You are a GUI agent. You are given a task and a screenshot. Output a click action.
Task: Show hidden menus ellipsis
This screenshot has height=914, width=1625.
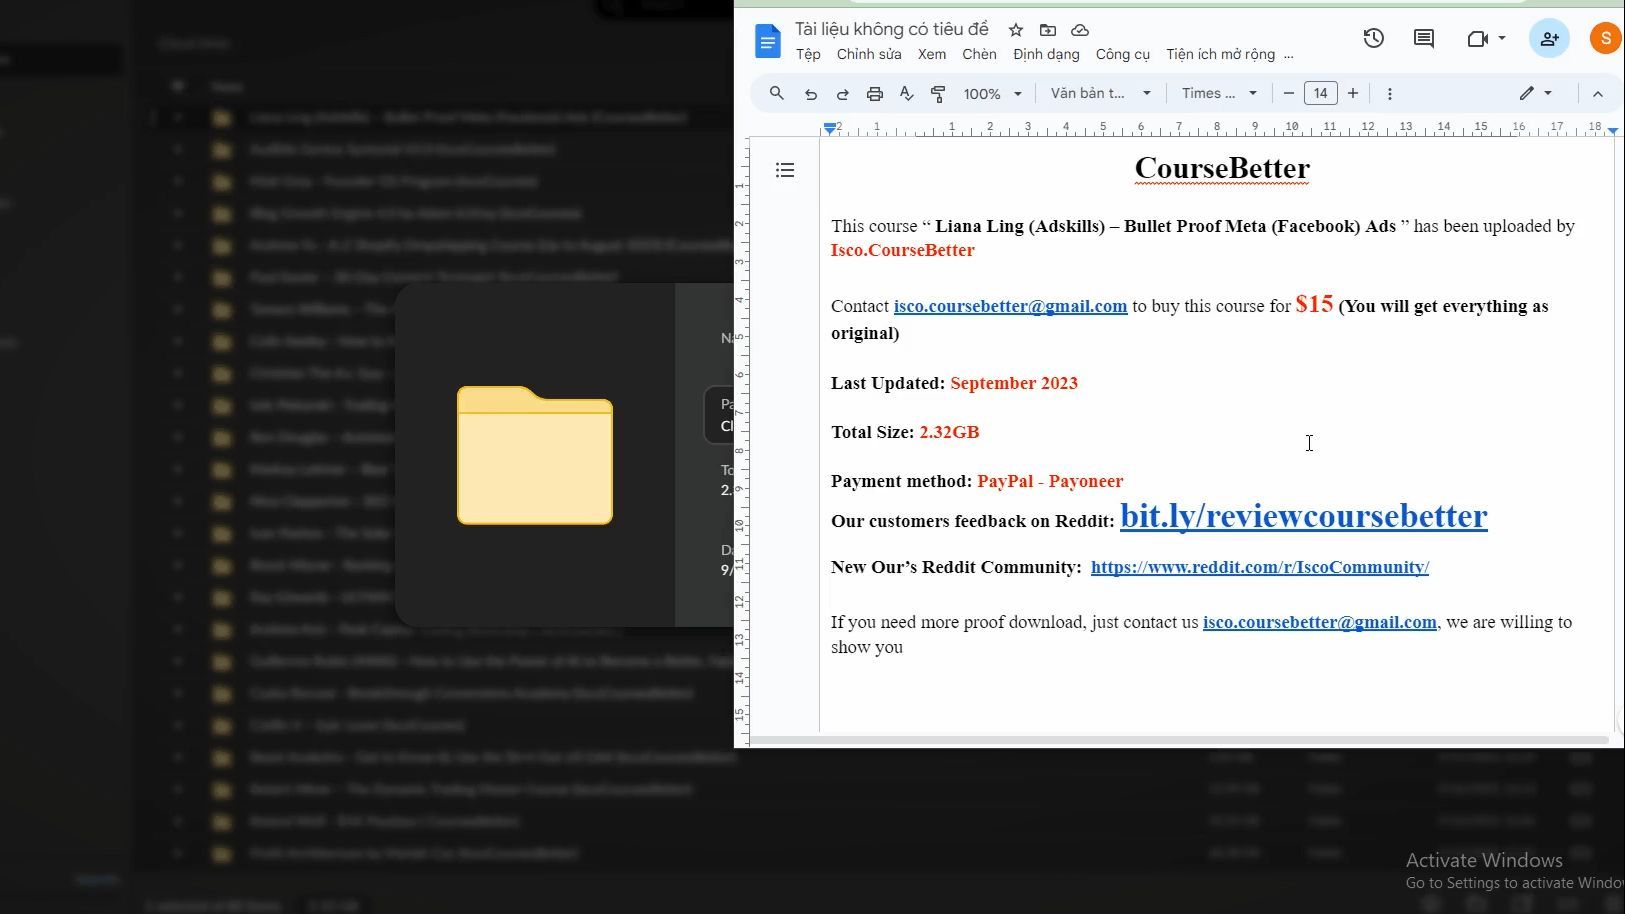1289,54
